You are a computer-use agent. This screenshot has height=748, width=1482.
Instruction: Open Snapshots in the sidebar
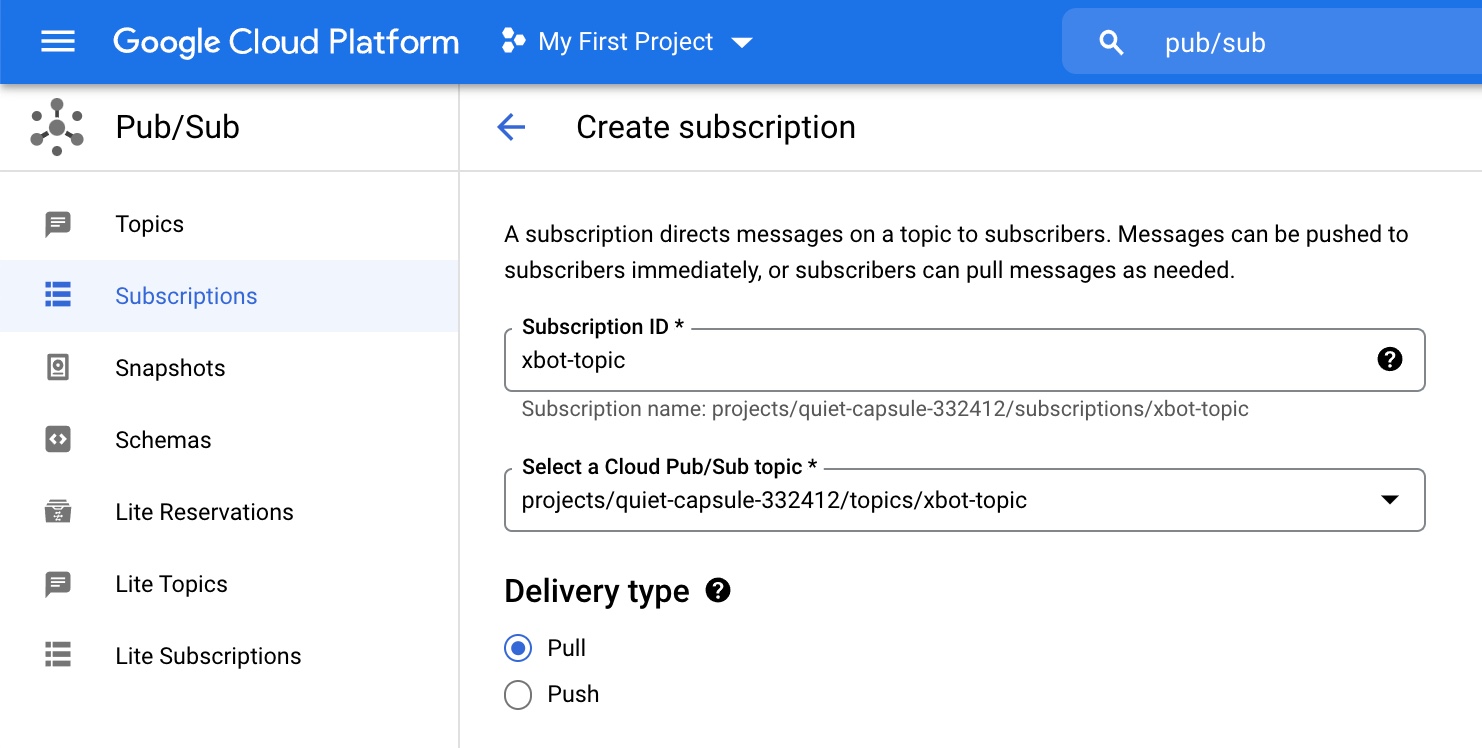point(229,368)
